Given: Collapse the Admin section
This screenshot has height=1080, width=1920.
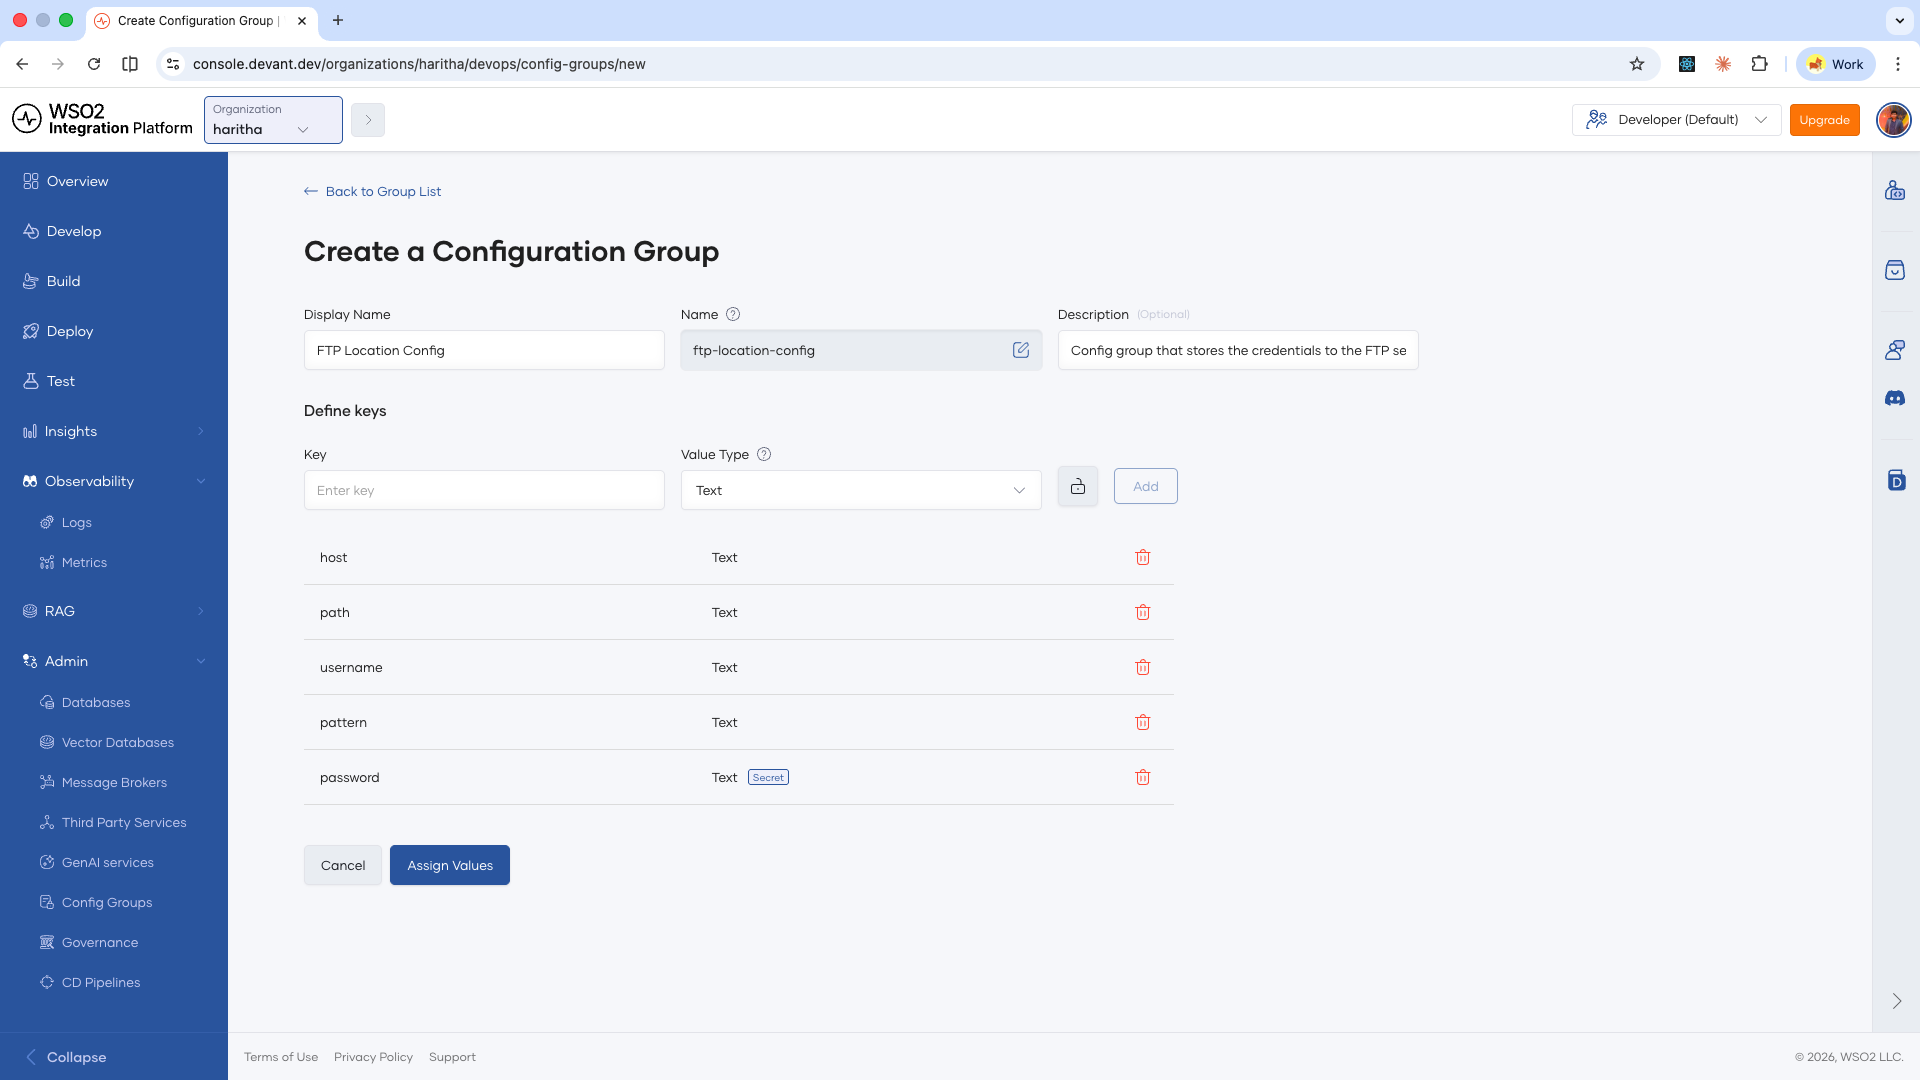Looking at the screenshot, I should [x=114, y=661].
